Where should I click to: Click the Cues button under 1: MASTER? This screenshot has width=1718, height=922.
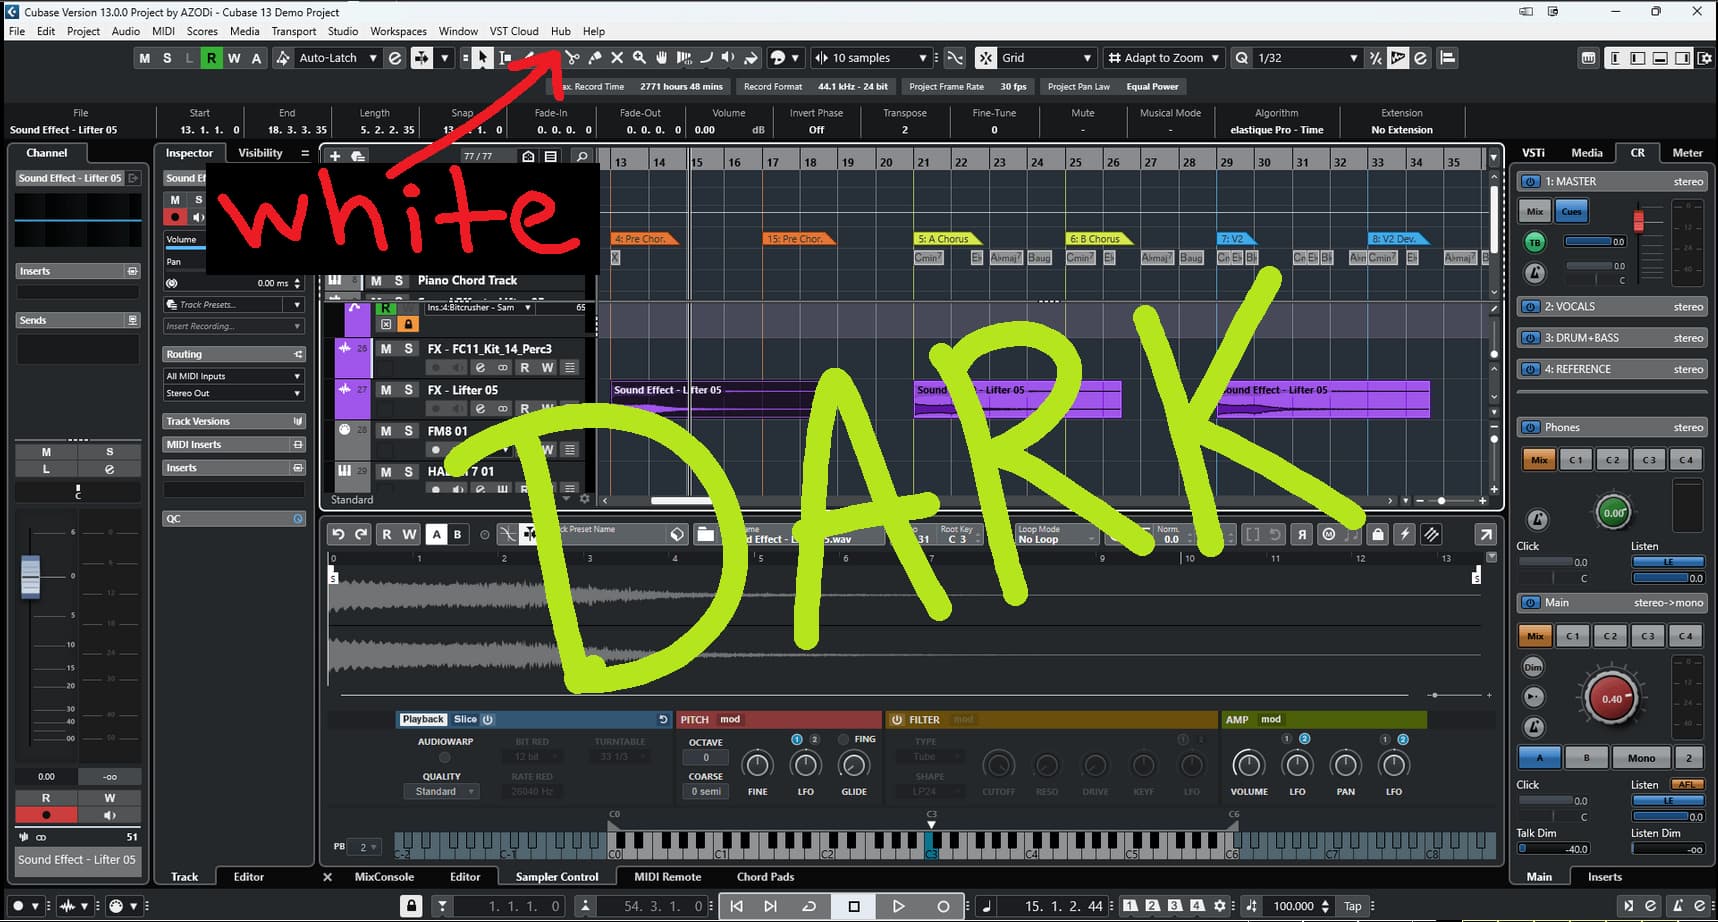pyautogui.click(x=1572, y=211)
